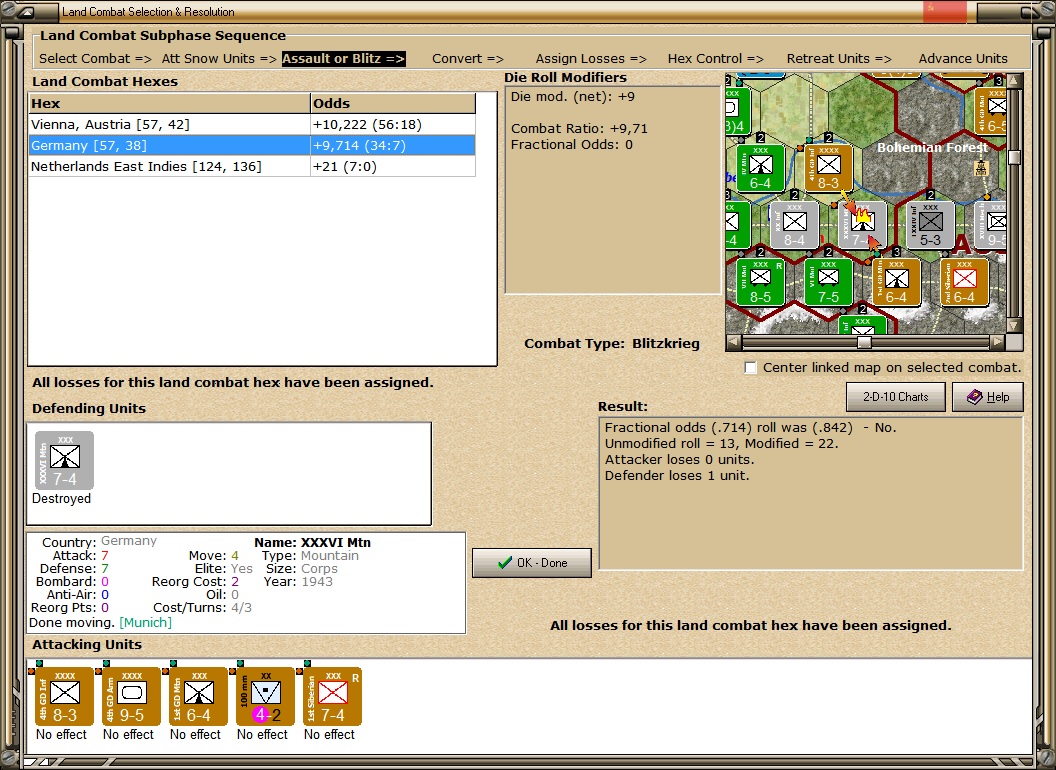Enable Center linked map on selected combat
Image resolution: width=1056 pixels, height=770 pixels.
coord(750,367)
